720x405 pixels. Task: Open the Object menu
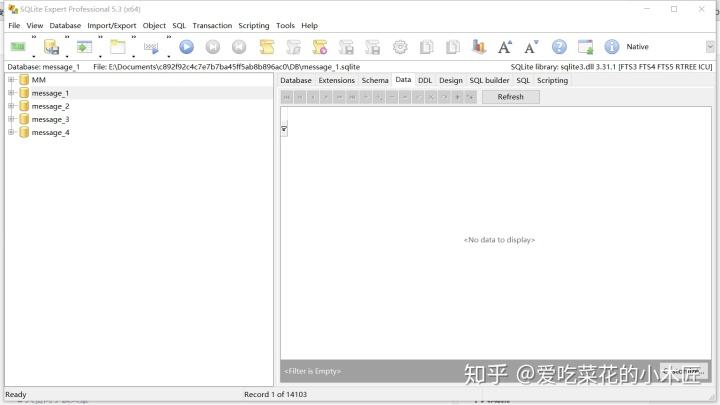click(x=154, y=26)
